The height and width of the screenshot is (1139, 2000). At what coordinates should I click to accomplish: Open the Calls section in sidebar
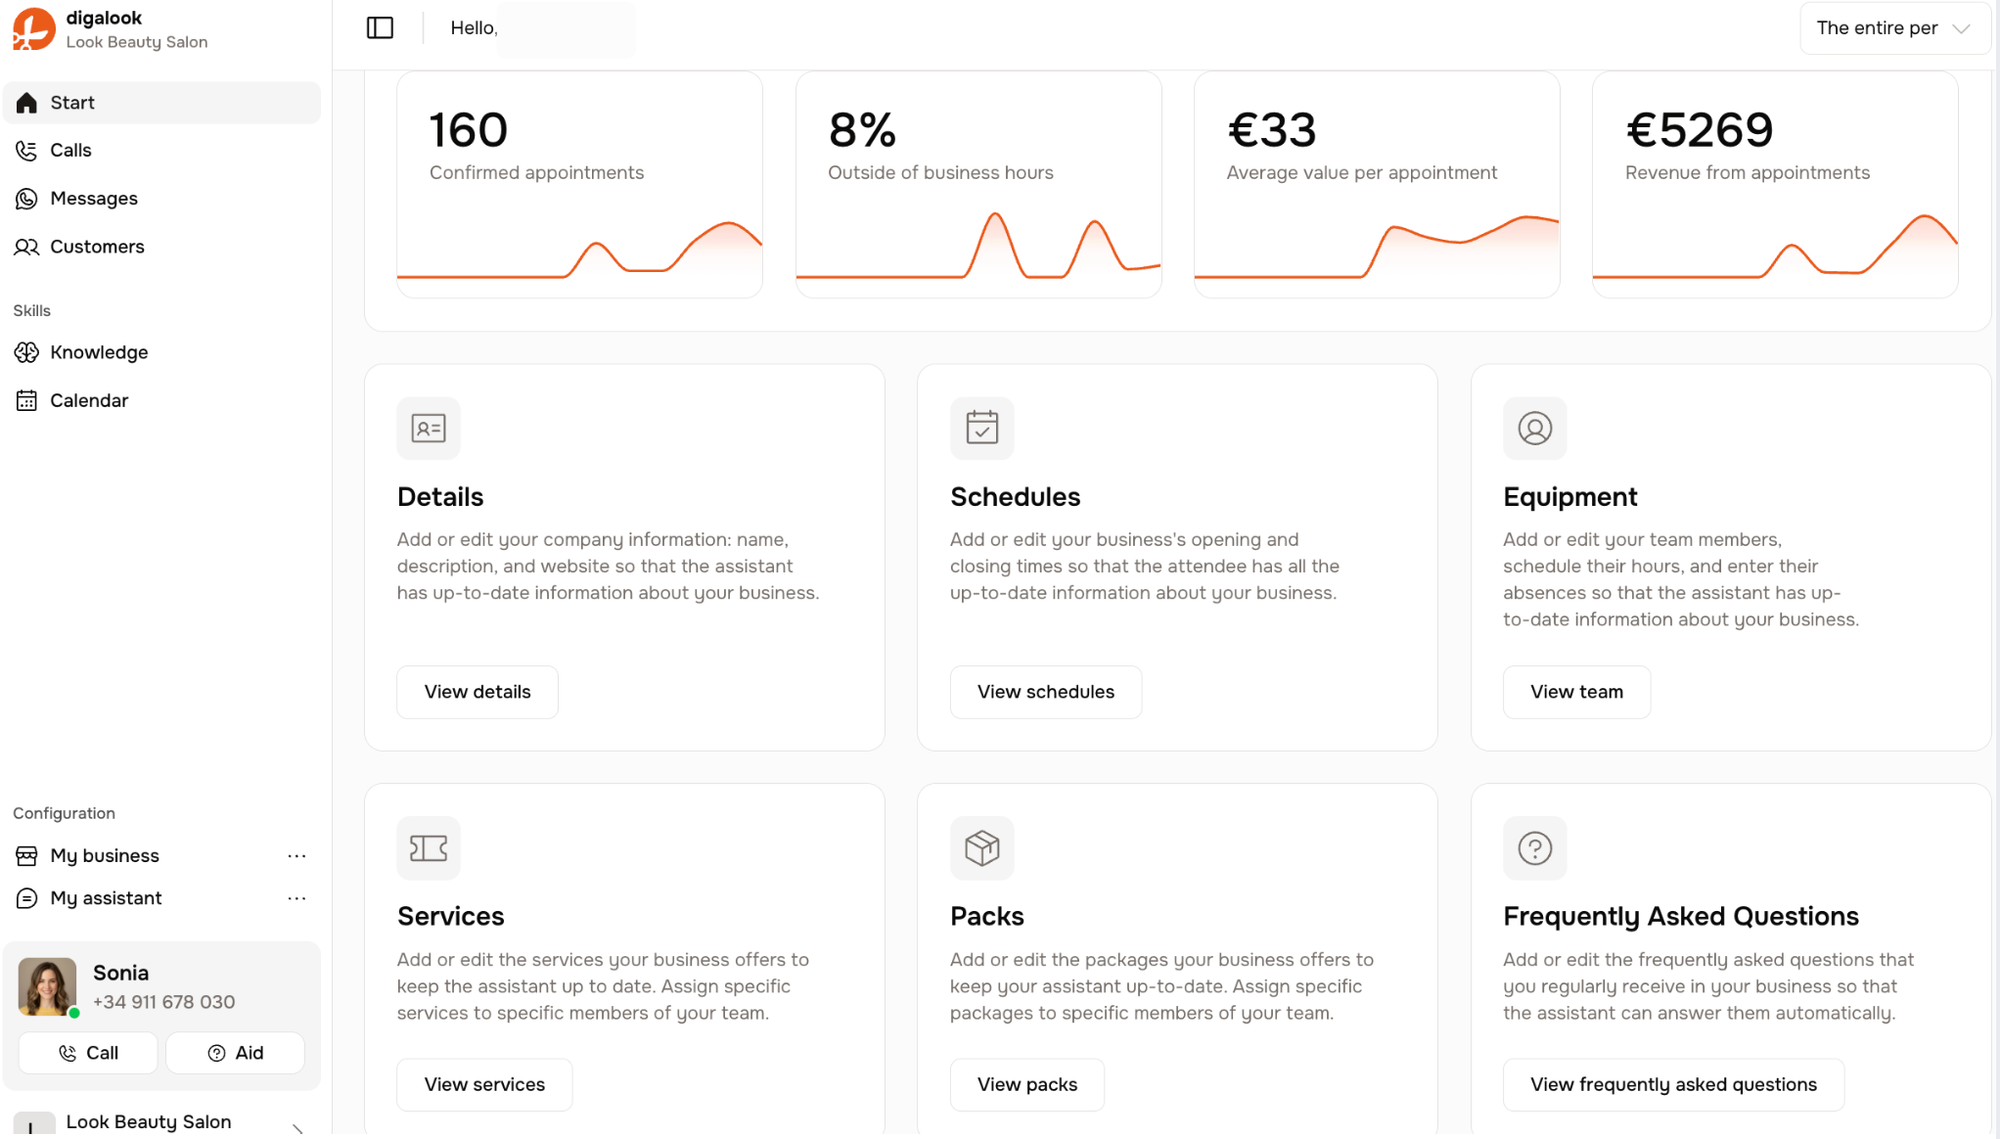(x=70, y=150)
